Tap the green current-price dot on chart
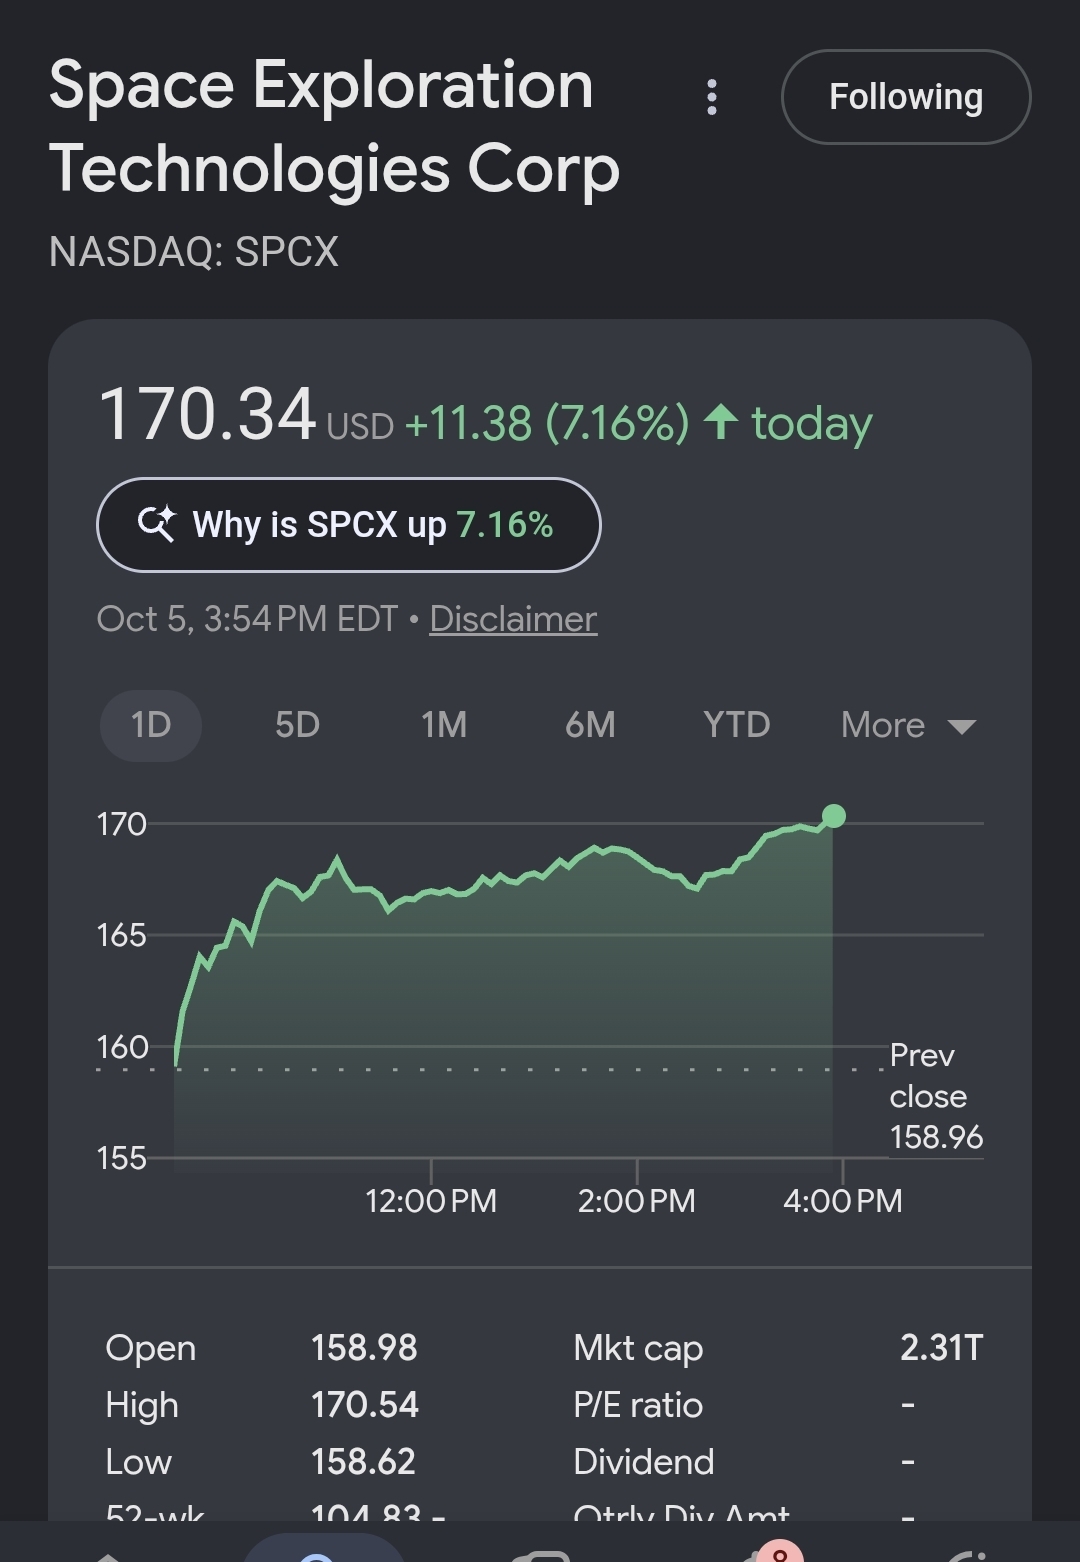Screen dimensions: 1080x1562 [833, 816]
